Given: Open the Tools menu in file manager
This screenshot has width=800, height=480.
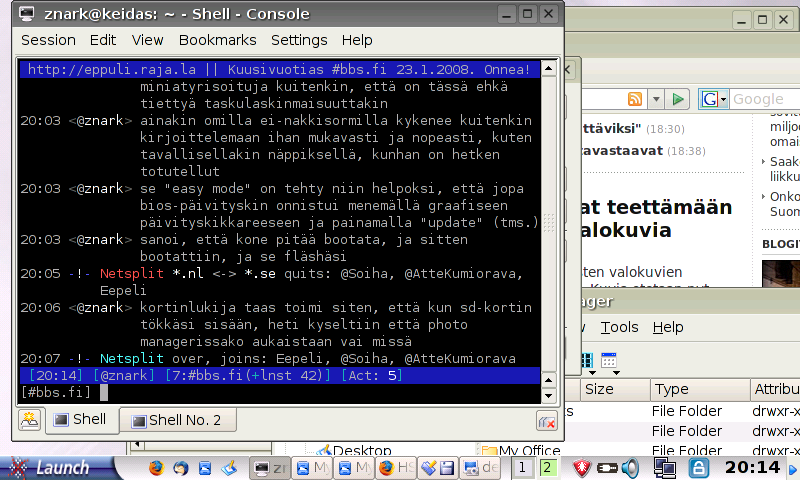Looking at the screenshot, I should click(x=619, y=327).
